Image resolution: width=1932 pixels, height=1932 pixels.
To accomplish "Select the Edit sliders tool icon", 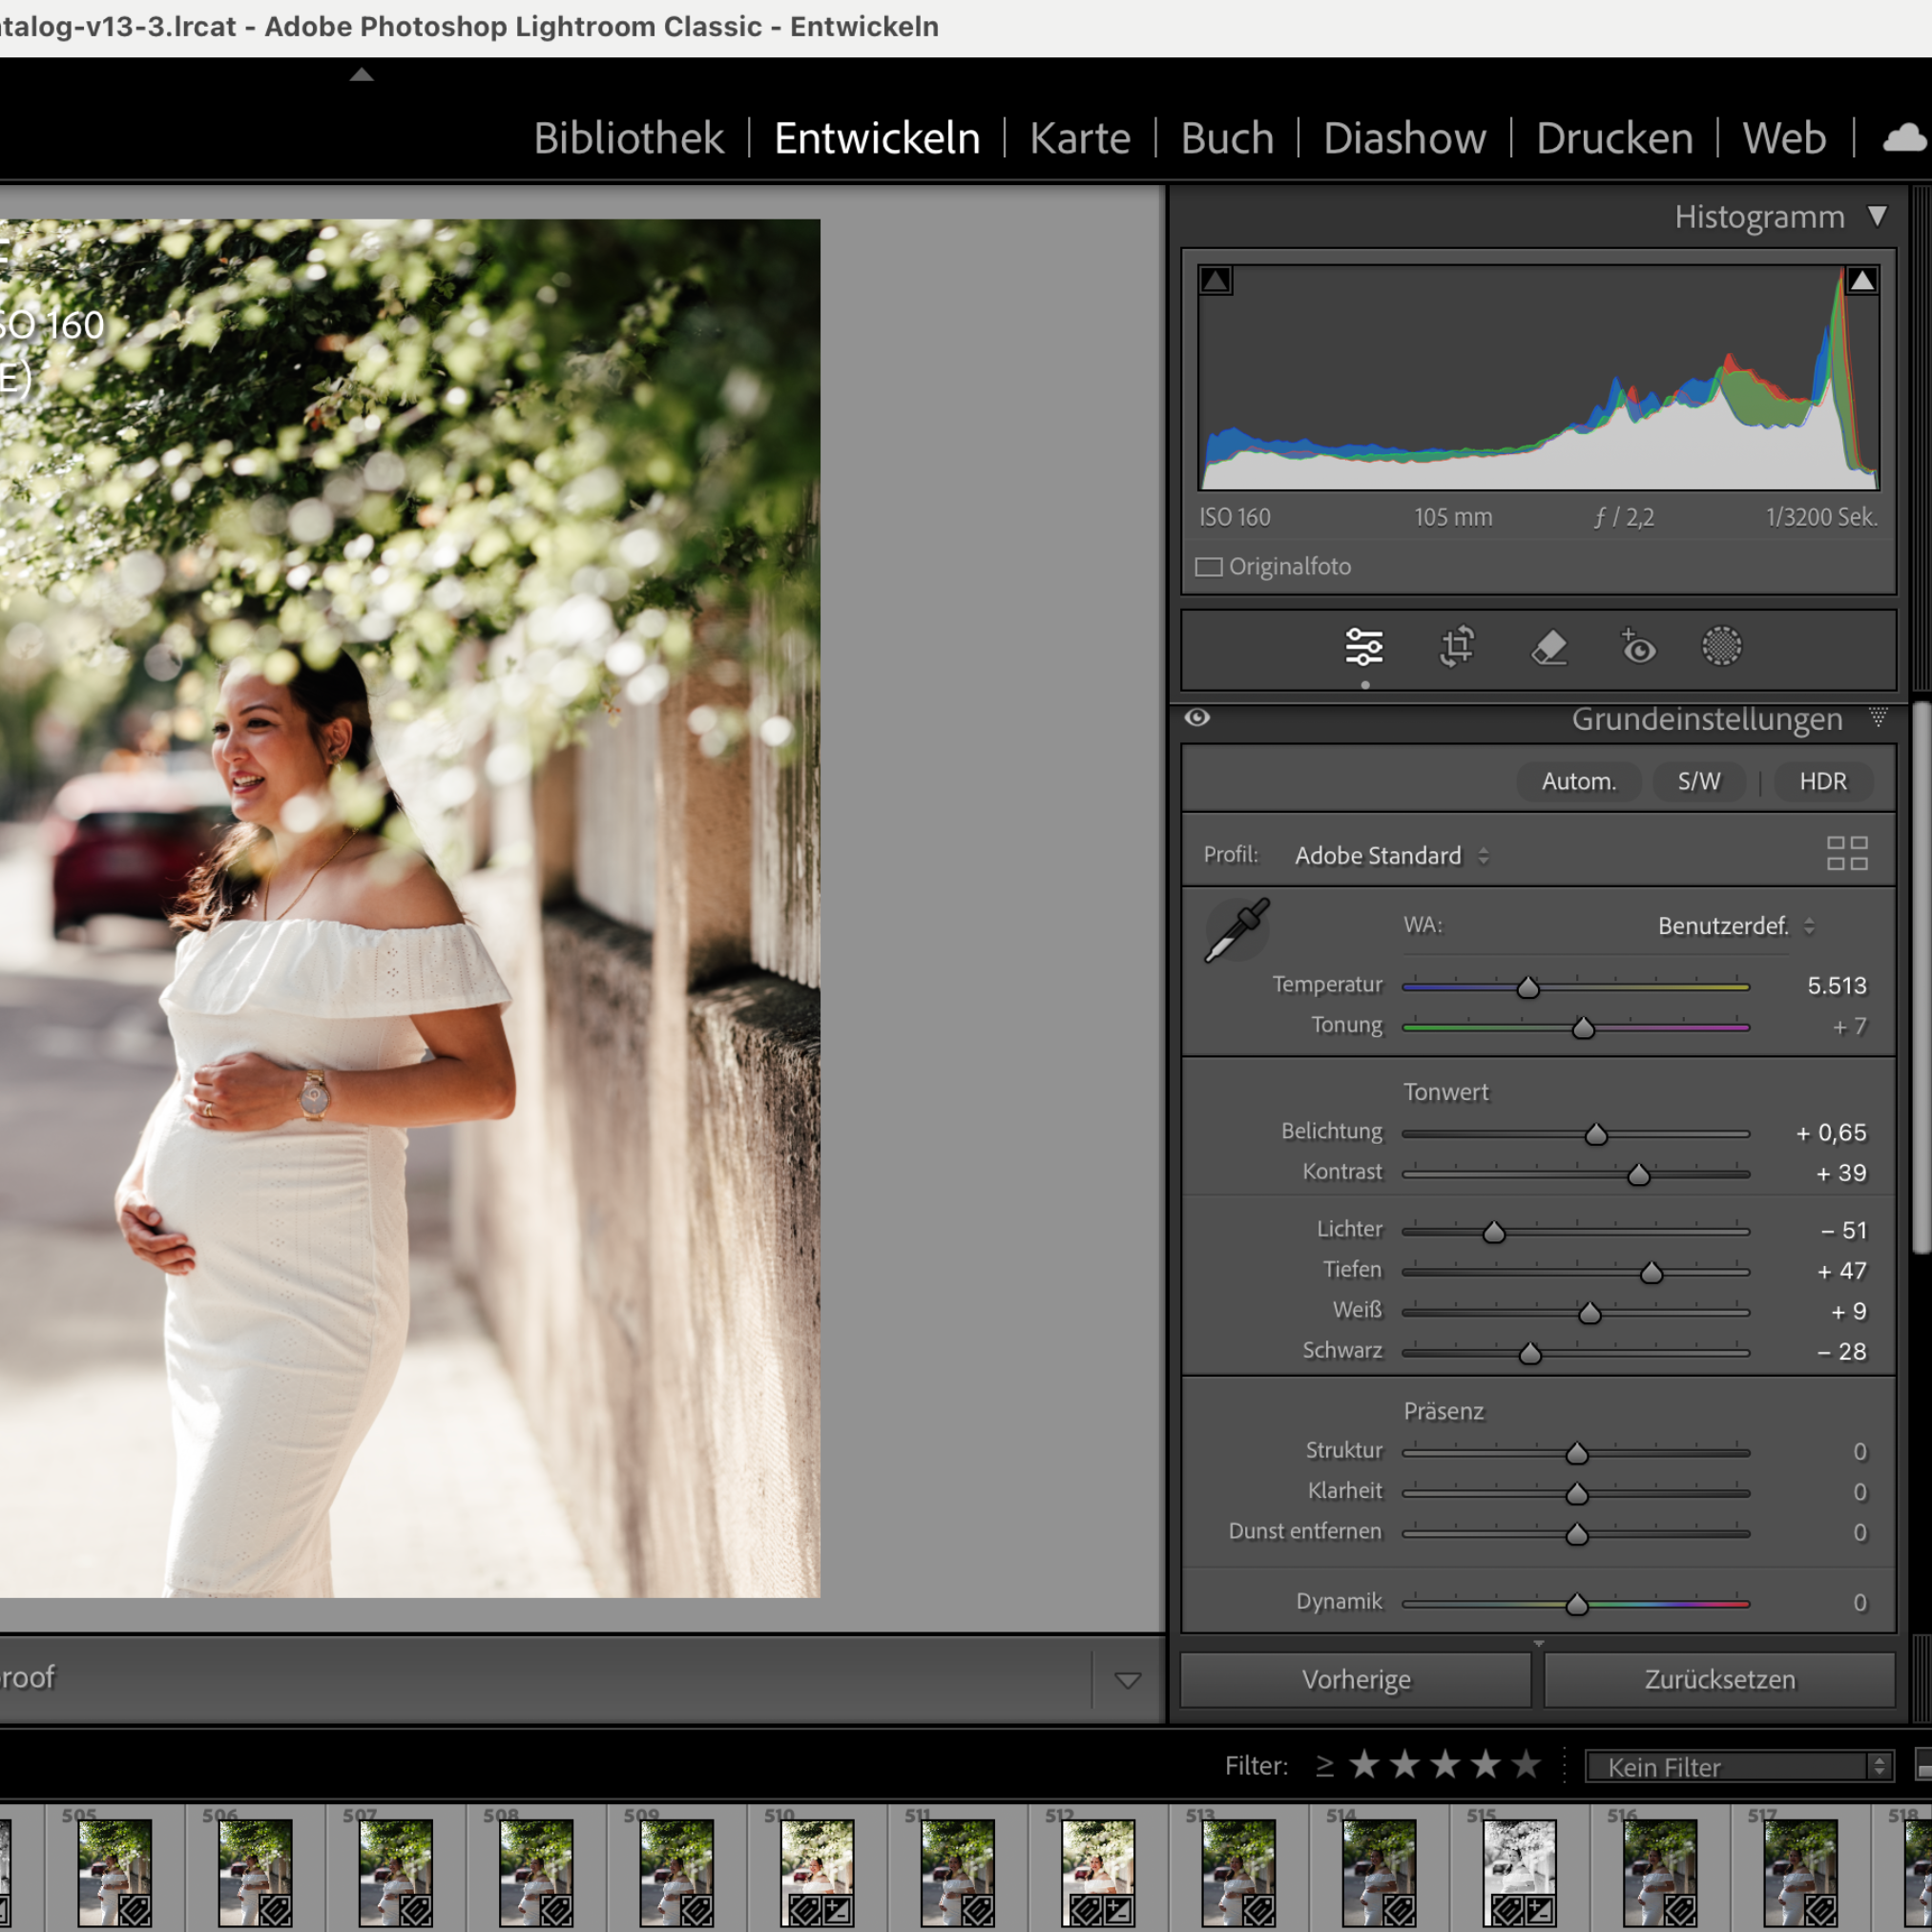I will [x=1364, y=647].
